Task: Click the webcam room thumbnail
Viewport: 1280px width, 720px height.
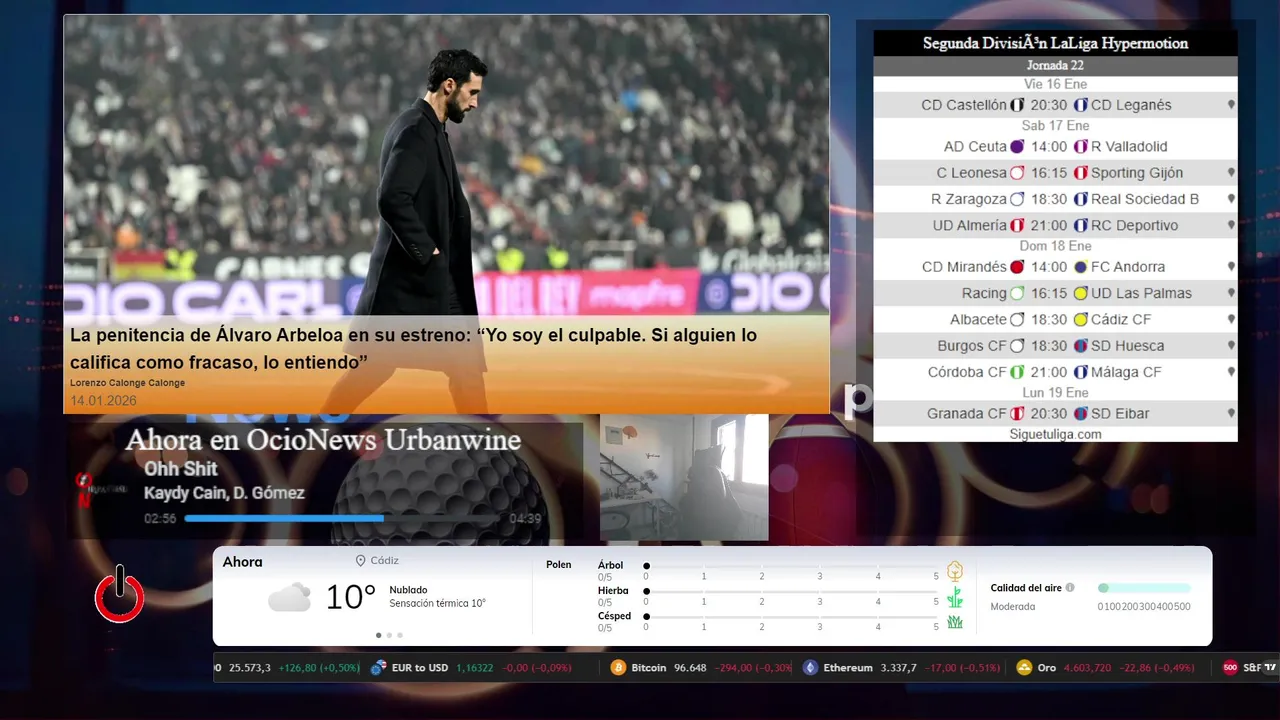Action: tap(684, 477)
